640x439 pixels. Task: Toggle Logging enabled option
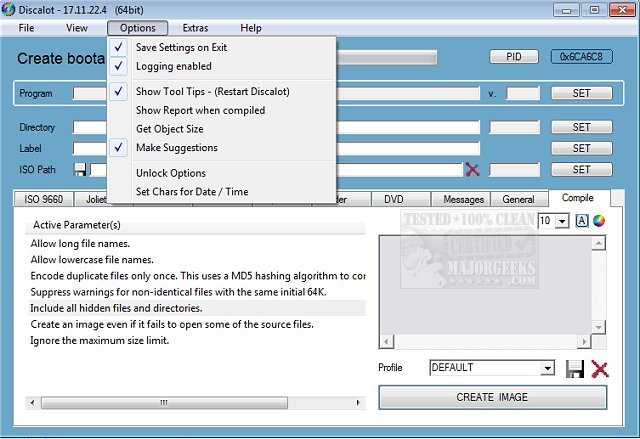222,66
